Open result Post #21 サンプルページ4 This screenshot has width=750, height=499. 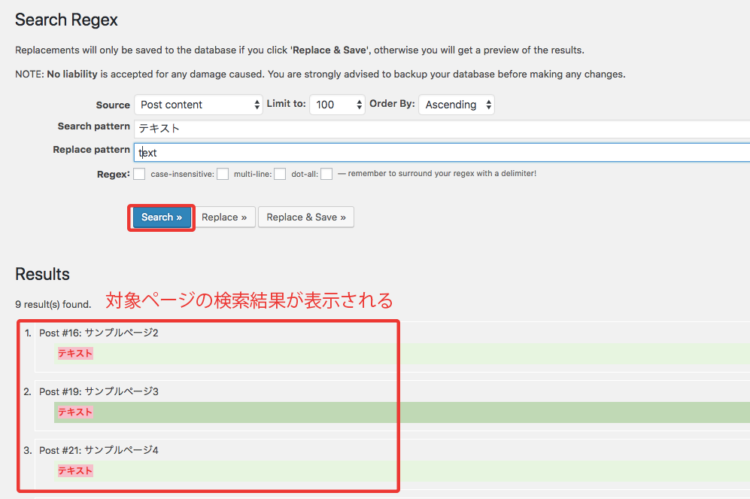coord(99,450)
